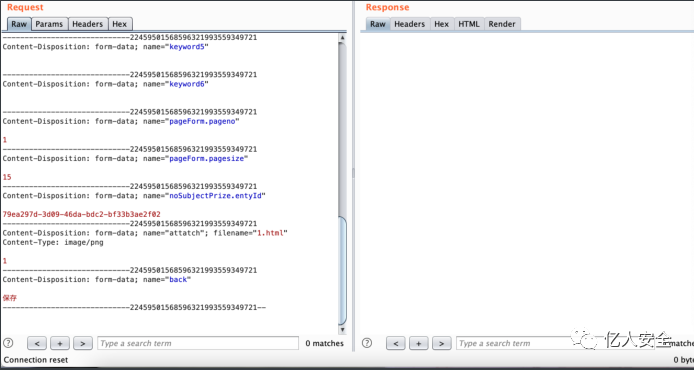Open help icon in Request search bar
Screen dimensions: 694x370
[x=8, y=343]
